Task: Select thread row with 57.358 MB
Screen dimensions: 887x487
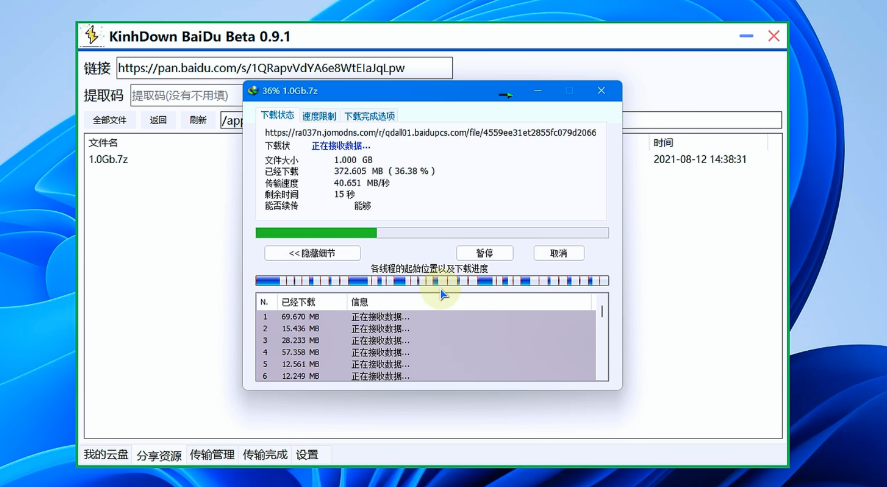Action: click(427, 352)
